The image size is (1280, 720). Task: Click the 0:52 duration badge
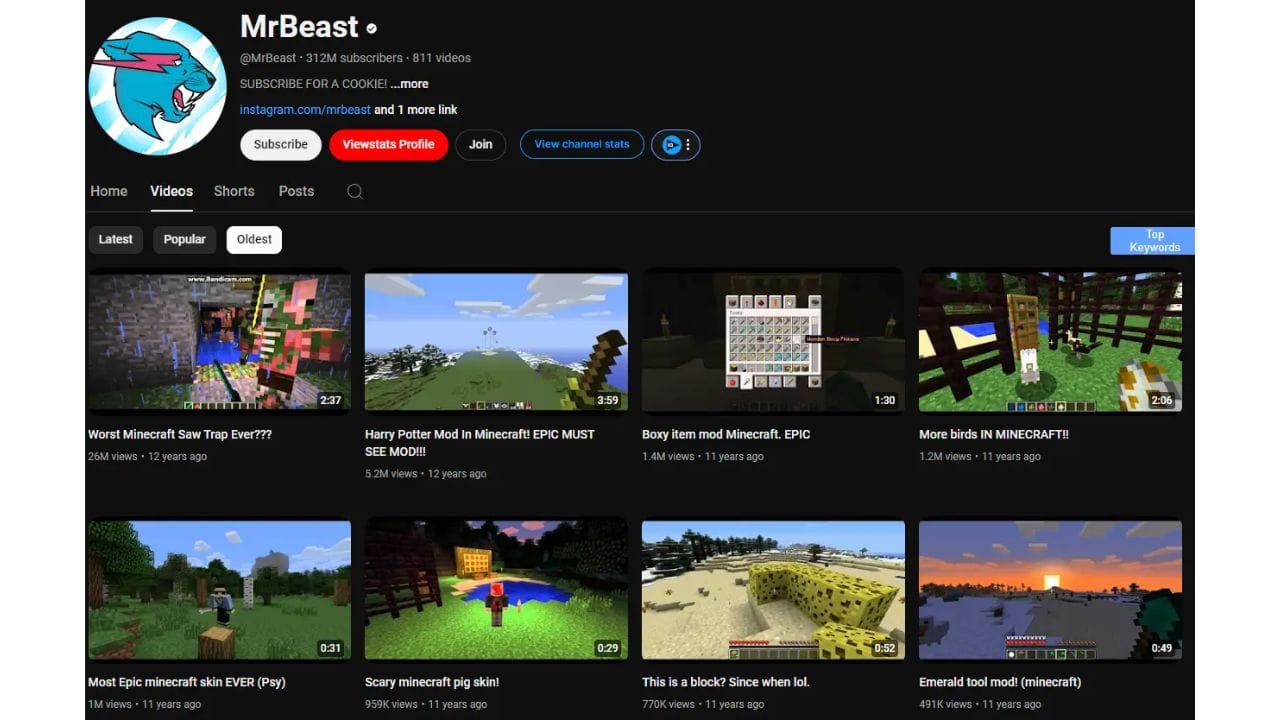point(885,648)
